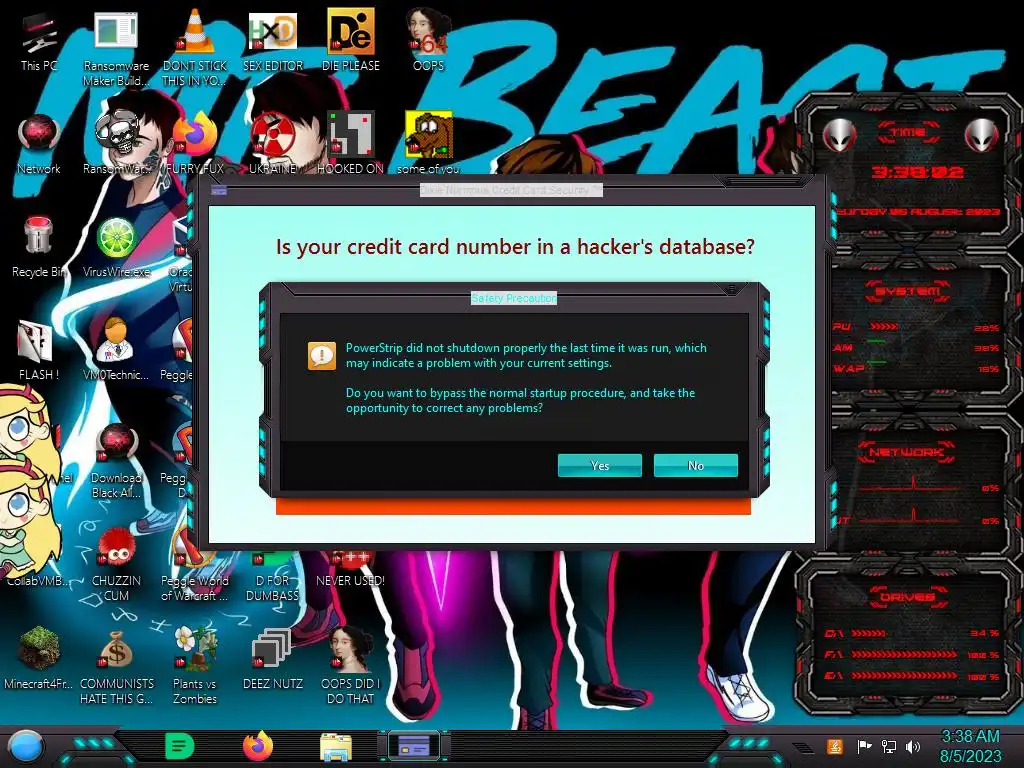The width and height of the screenshot is (1024, 768).
Task: Click the DRIVES widget header
Action: (x=908, y=597)
